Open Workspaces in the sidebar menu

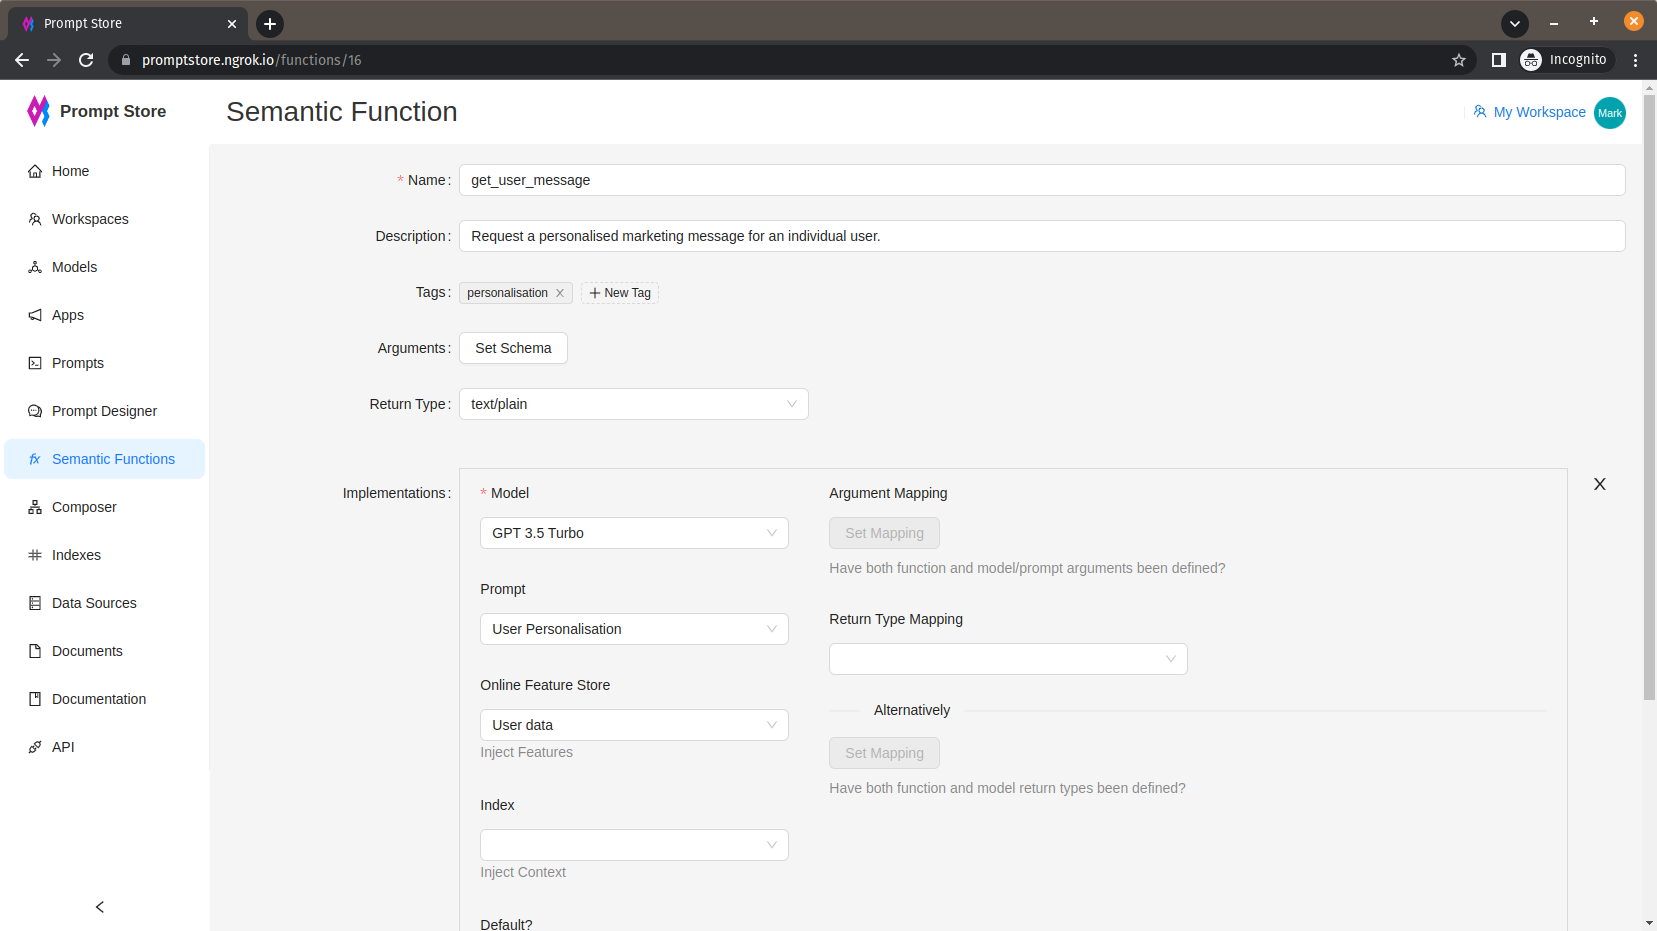pos(105,219)
